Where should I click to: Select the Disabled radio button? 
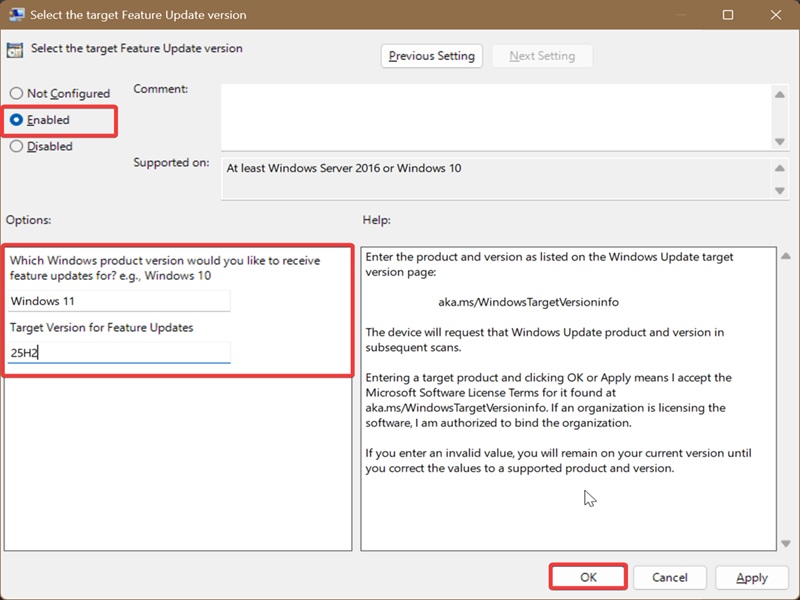16,146
